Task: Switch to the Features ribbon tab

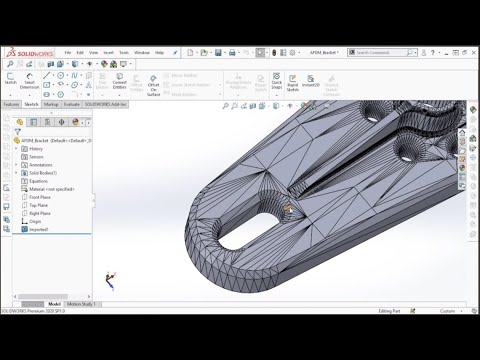Action: (x=11, y=104)
